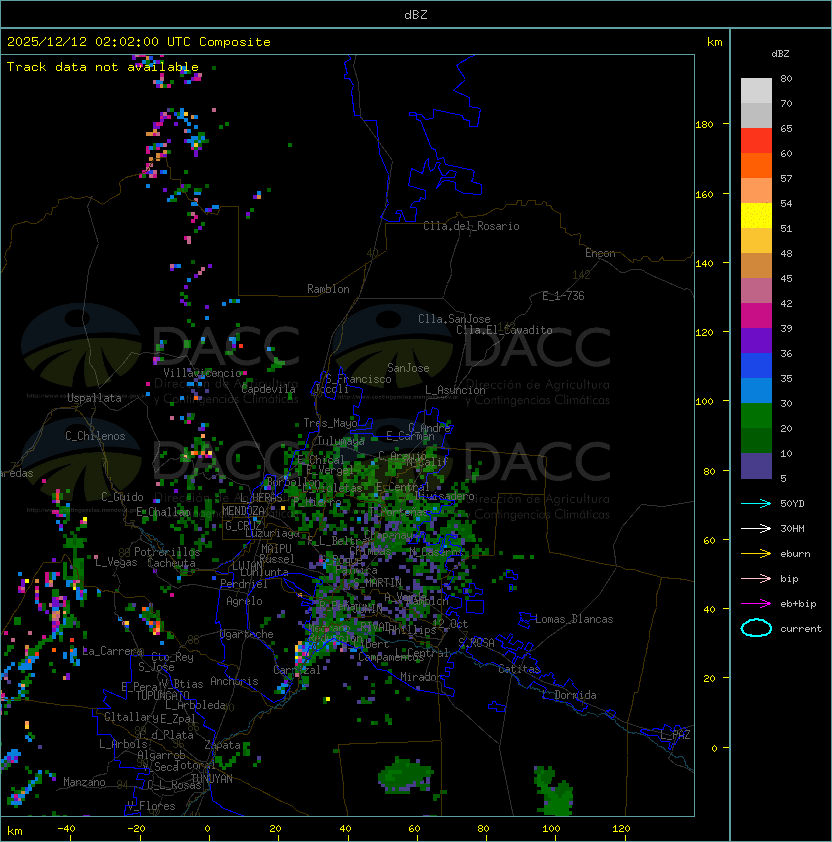Viewport: 832px width, 842px height.
Task: Click the 'Uspallata' place label
Action: click(x=94, y=398)
